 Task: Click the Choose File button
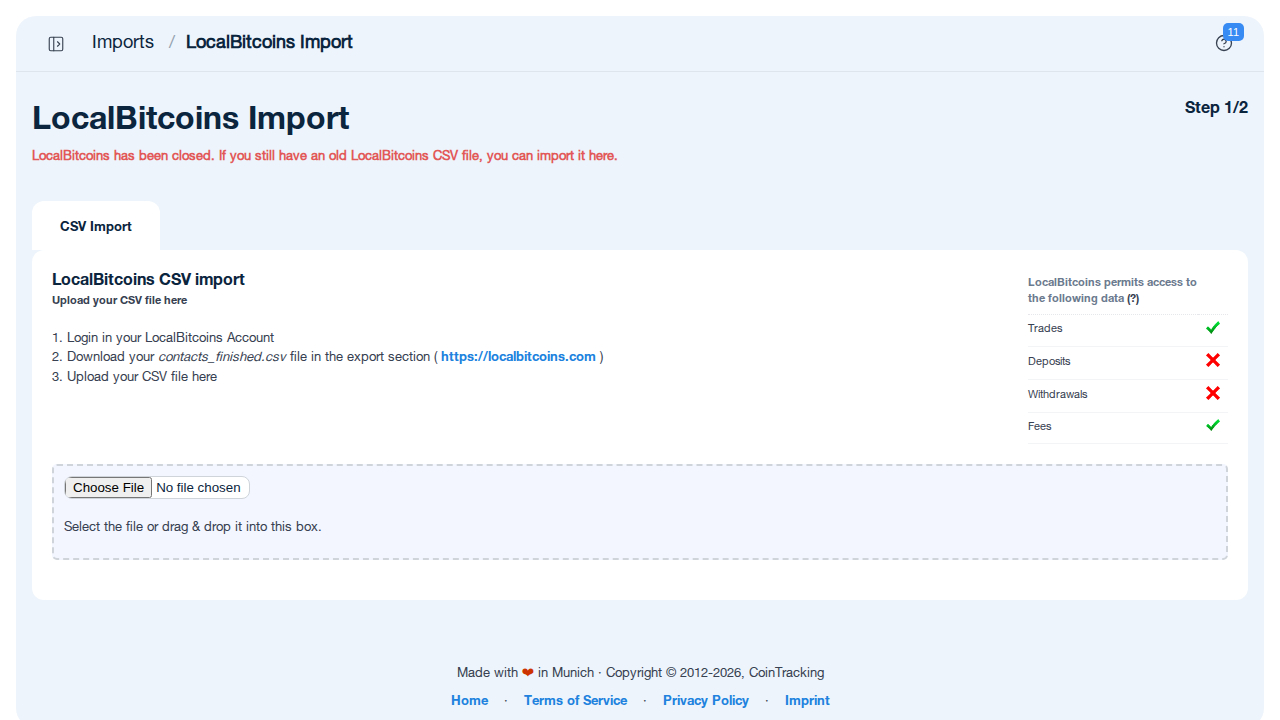click(109, 487)
